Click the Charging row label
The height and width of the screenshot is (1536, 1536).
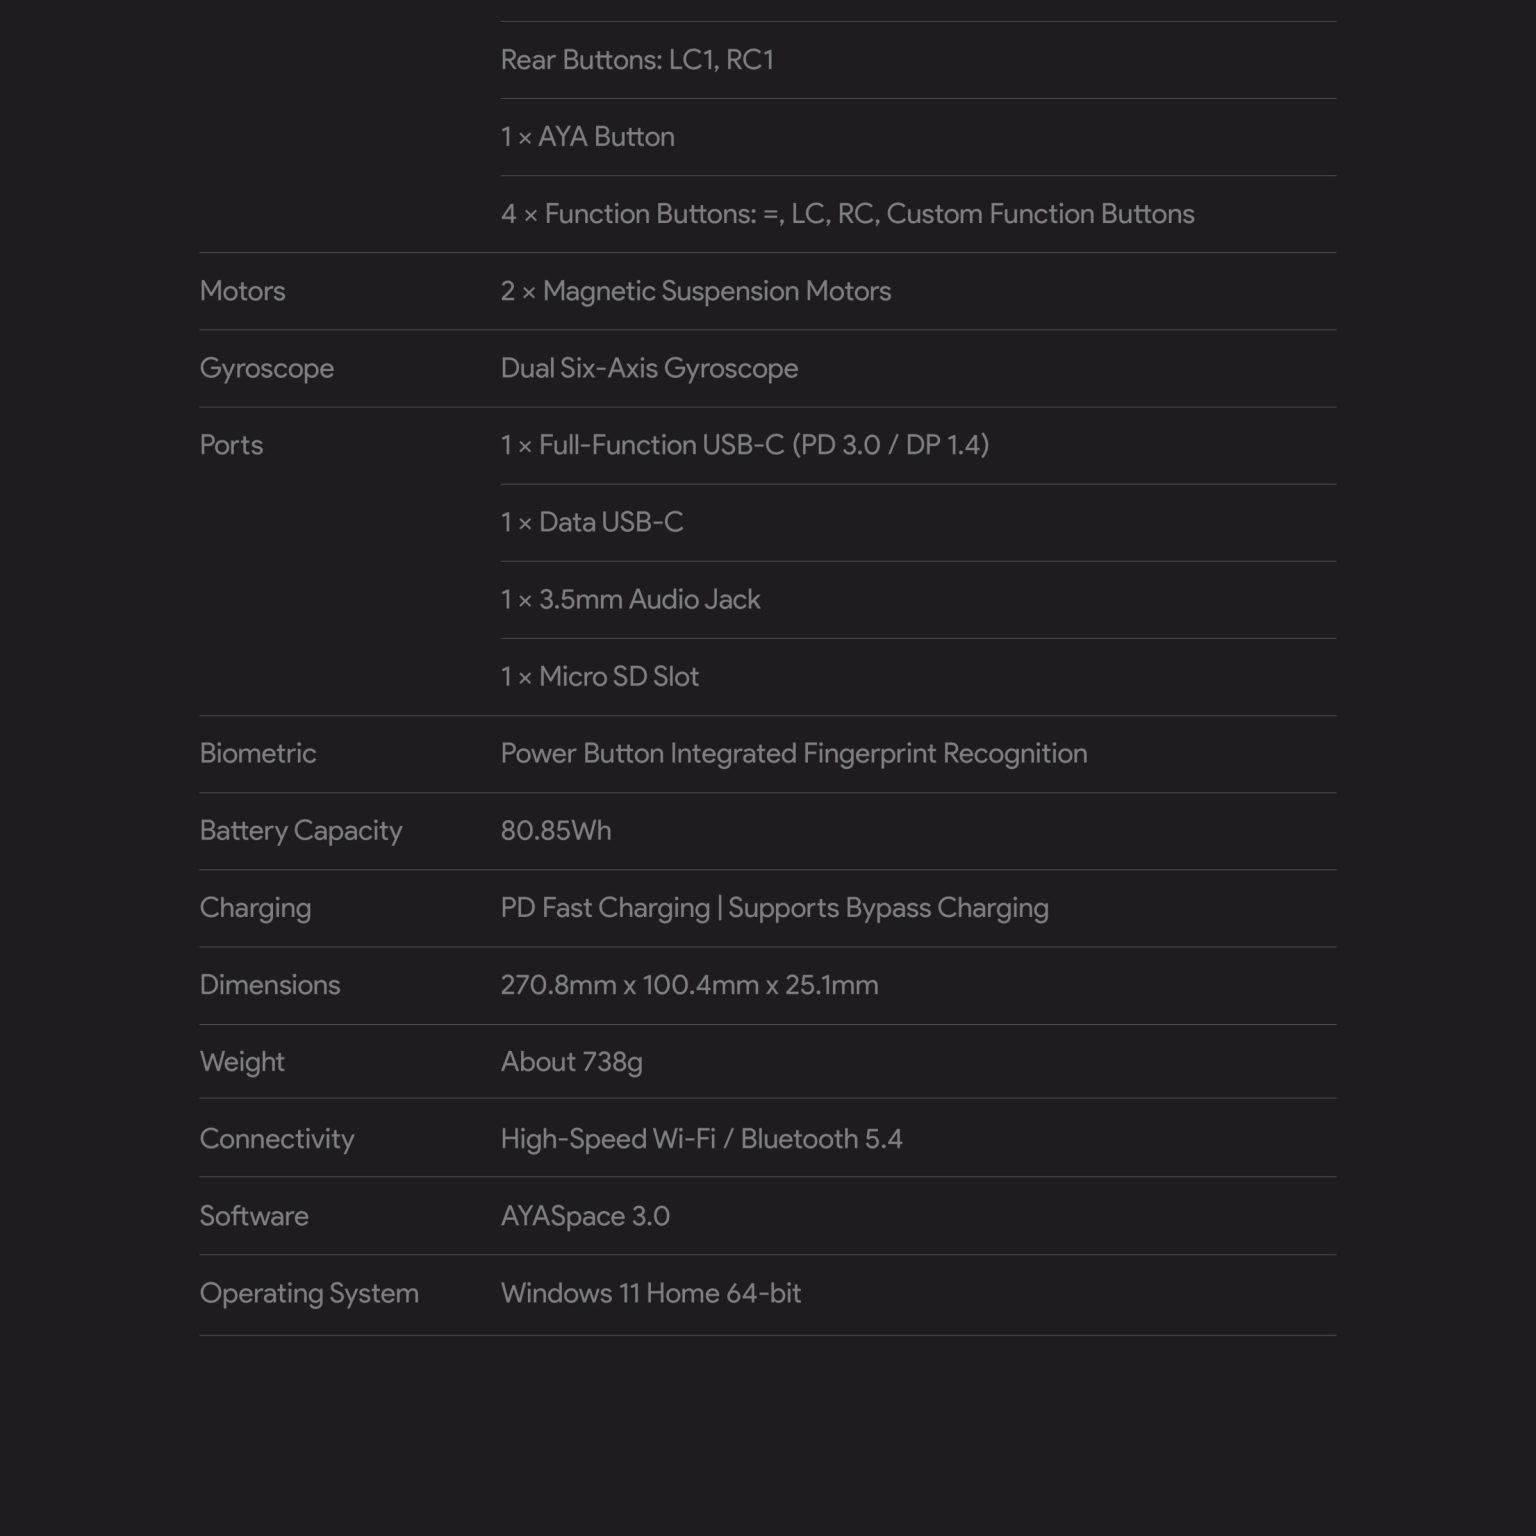255,908
